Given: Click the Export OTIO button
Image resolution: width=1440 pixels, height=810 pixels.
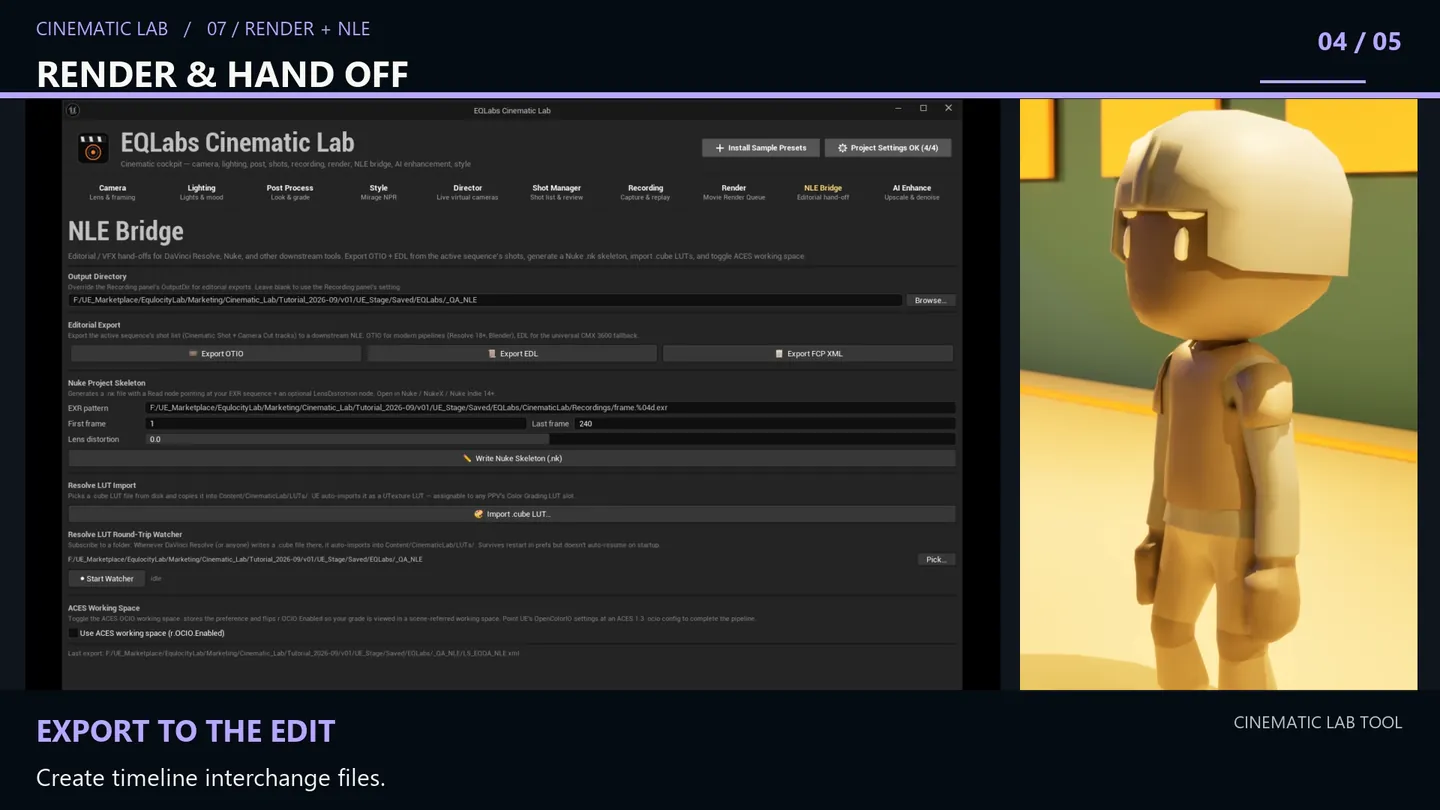Looking at the screenshot, I should [215, 354].
